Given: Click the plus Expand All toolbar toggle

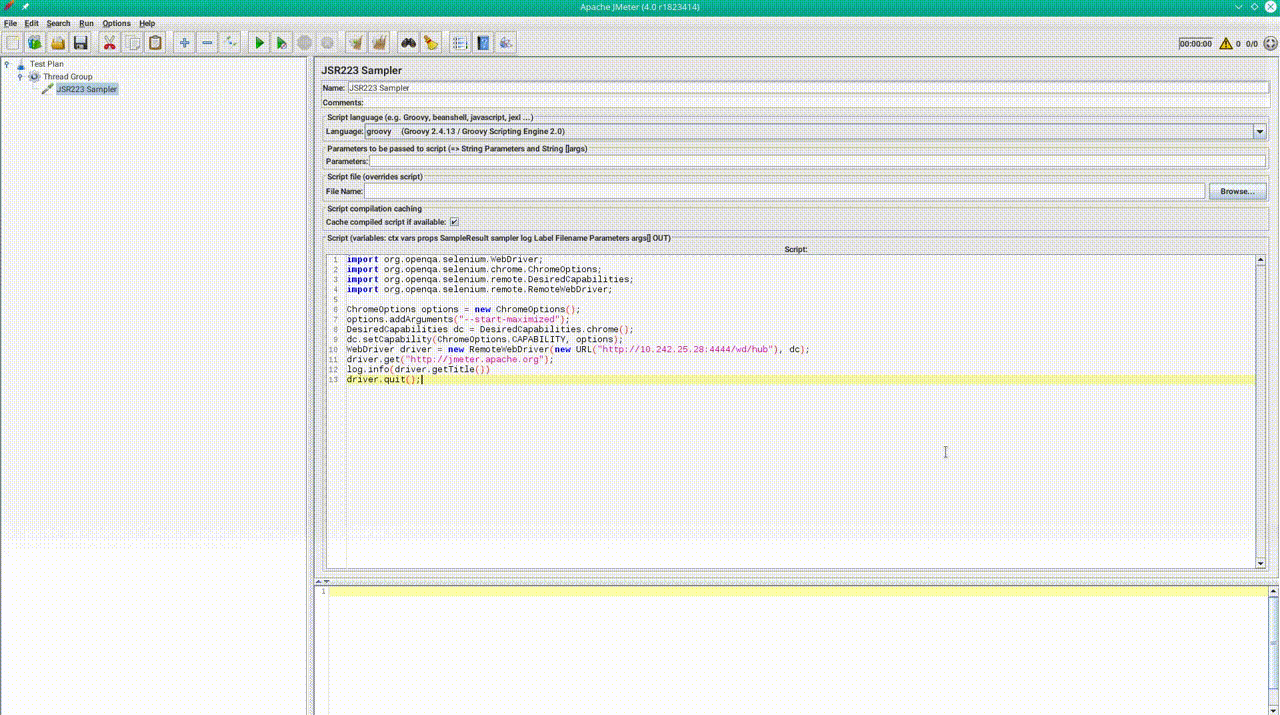Looking at the screenshot, I should (x=184, y=43).
